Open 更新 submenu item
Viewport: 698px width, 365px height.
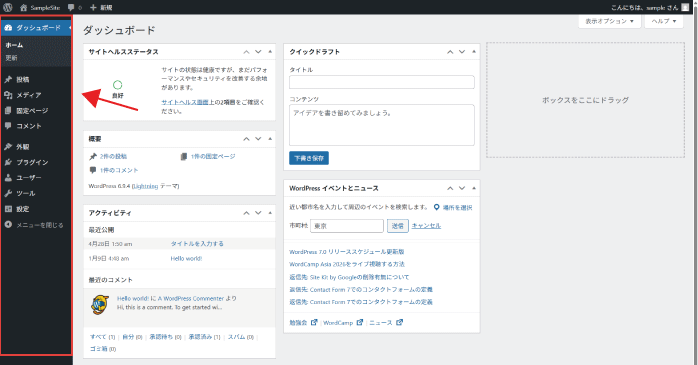pos(11,58)
